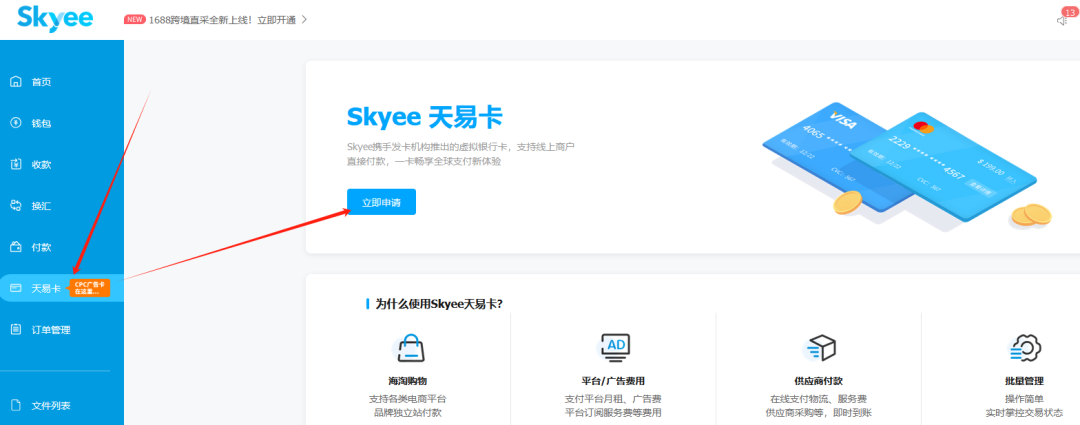Click the package box 供应商付款 icon
The image size is (1080, 425).
819,348
